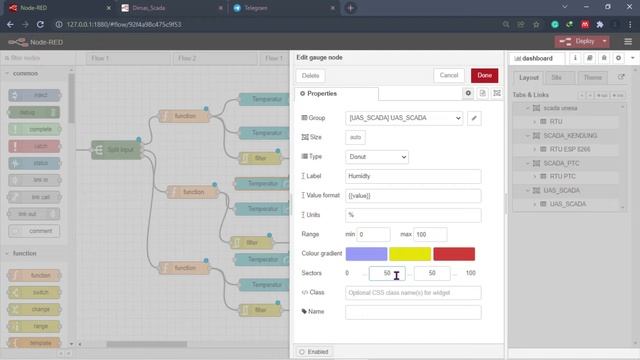Select RTU PTC group in tree
Image resolution: width=640 pixels, height=360 pixels.
pyautogui.click(x=562, y=176)
